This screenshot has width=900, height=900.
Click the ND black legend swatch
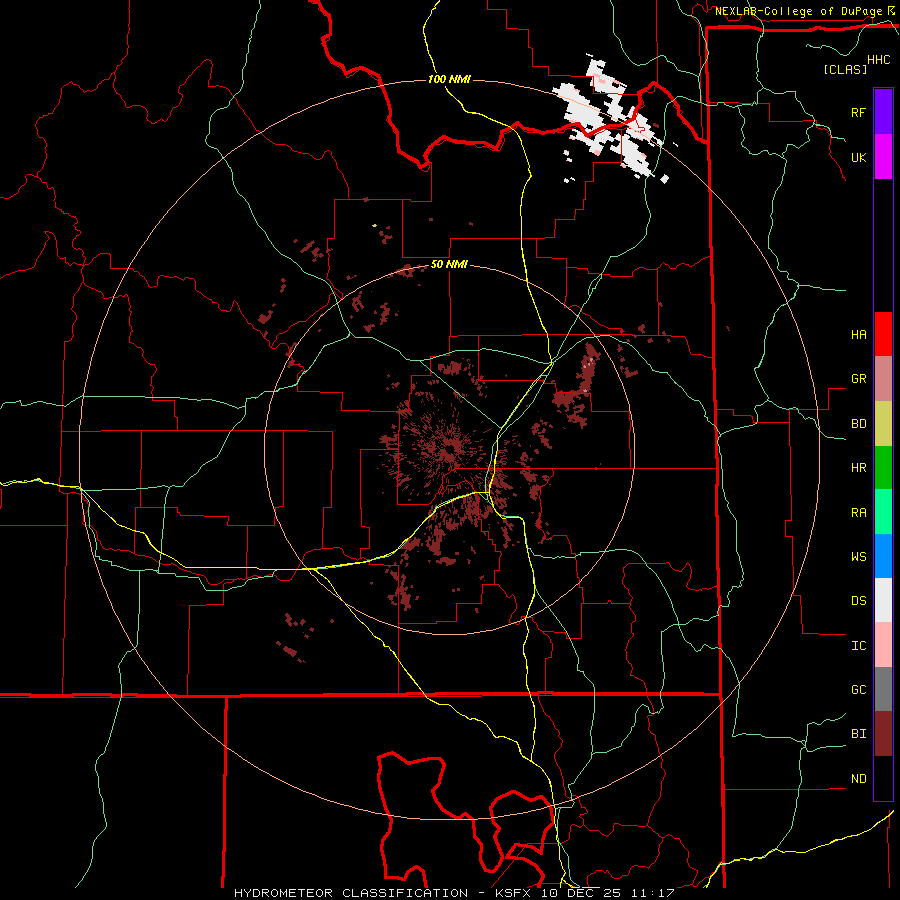tap(883, 778)
